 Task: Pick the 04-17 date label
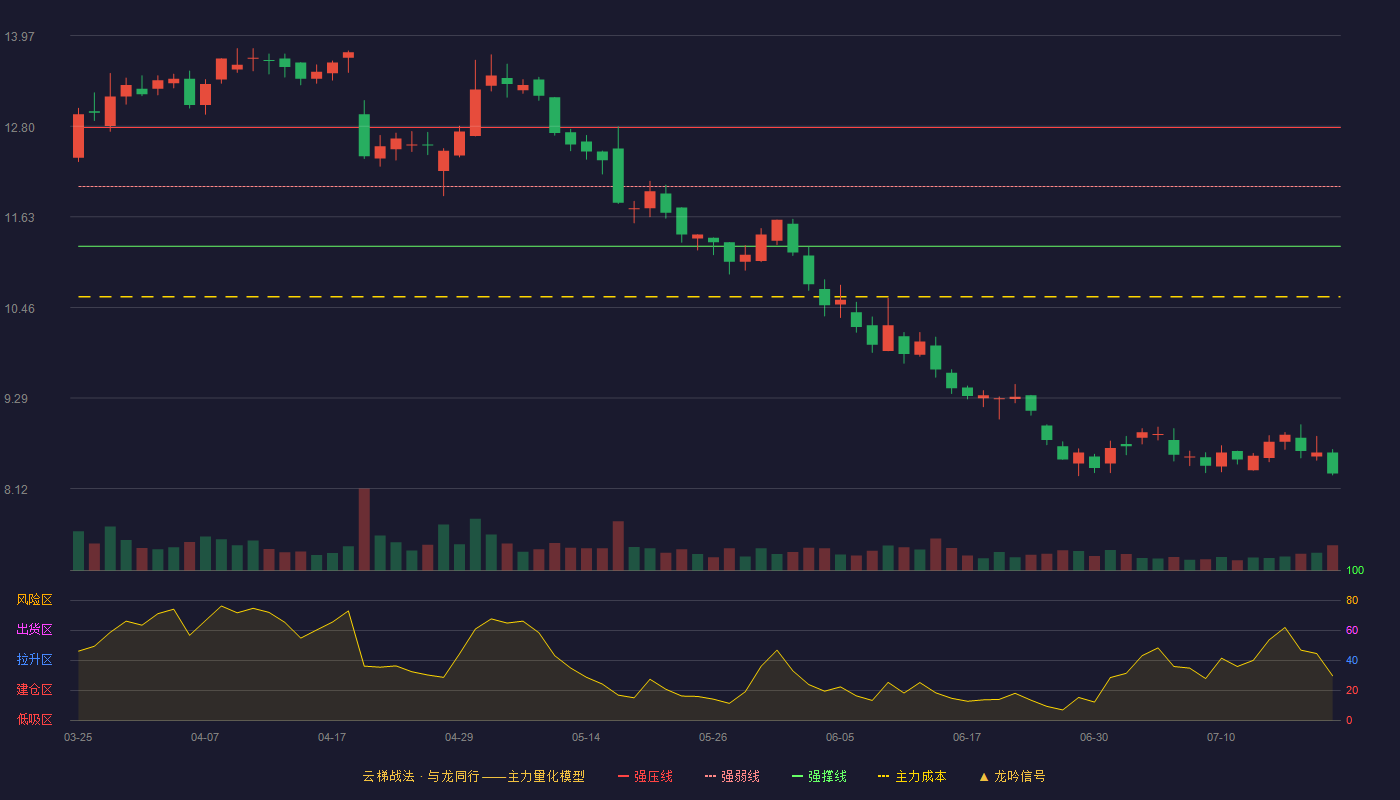(332, 737)
